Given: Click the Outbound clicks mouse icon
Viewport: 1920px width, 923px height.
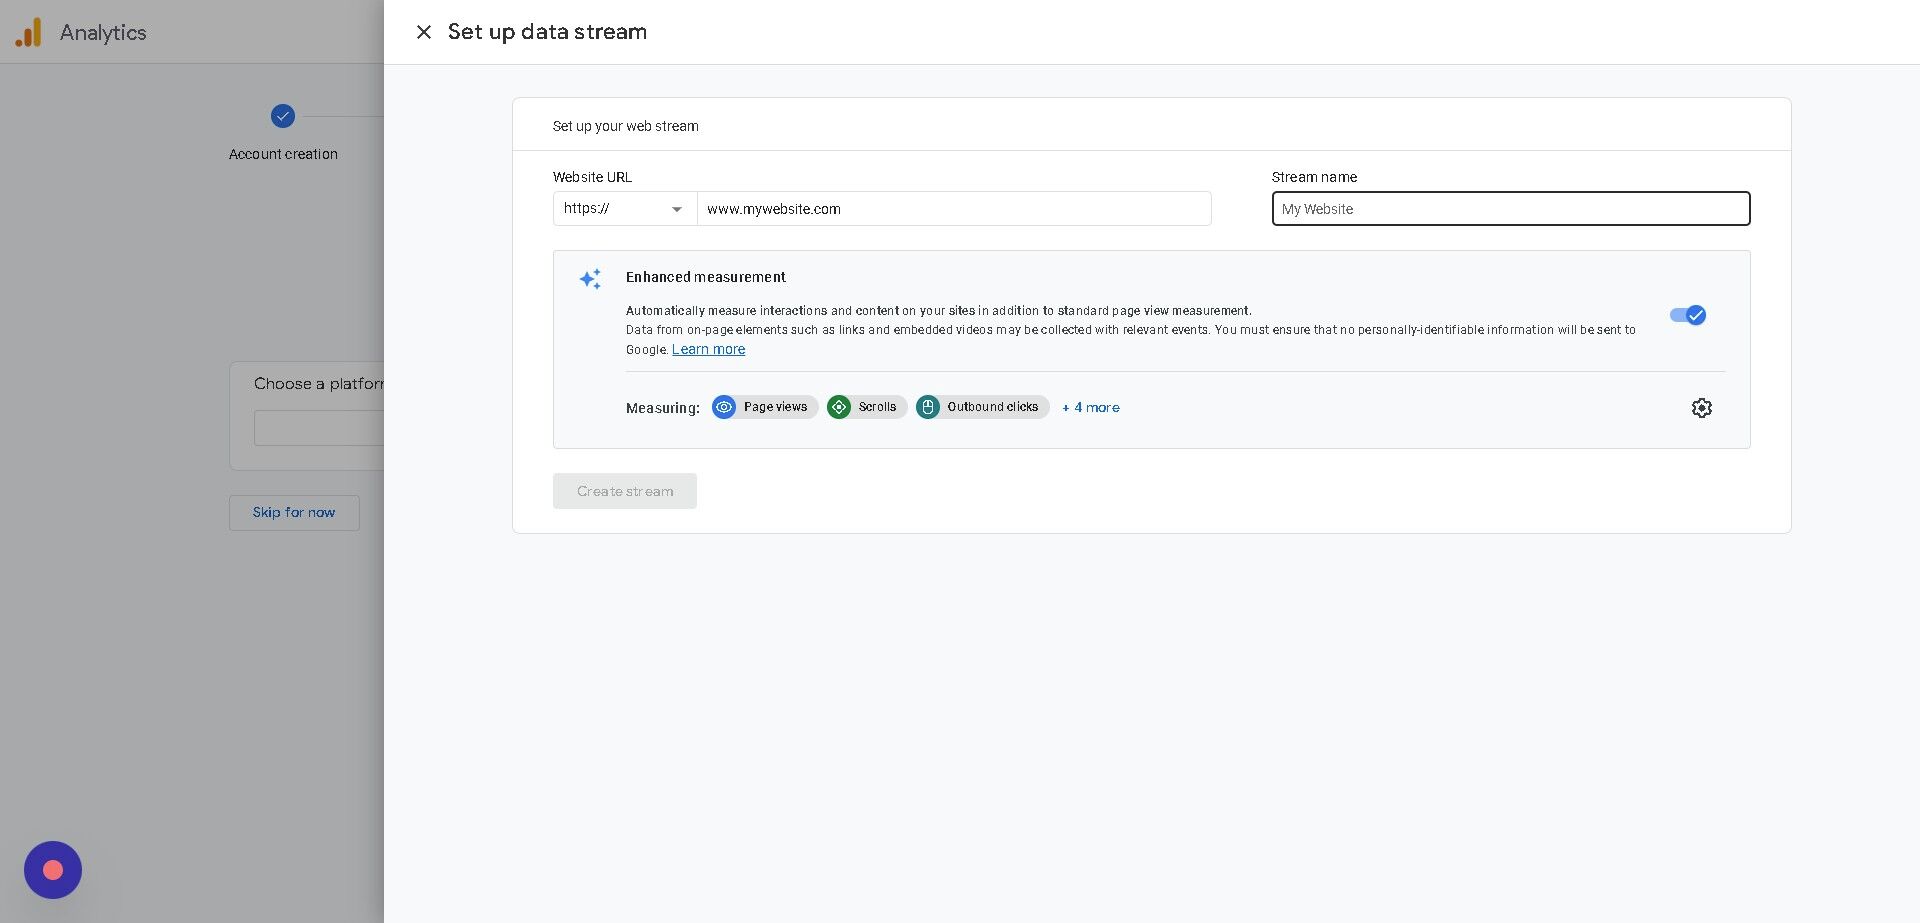Looking at the screenshot, I should (928, 407).
